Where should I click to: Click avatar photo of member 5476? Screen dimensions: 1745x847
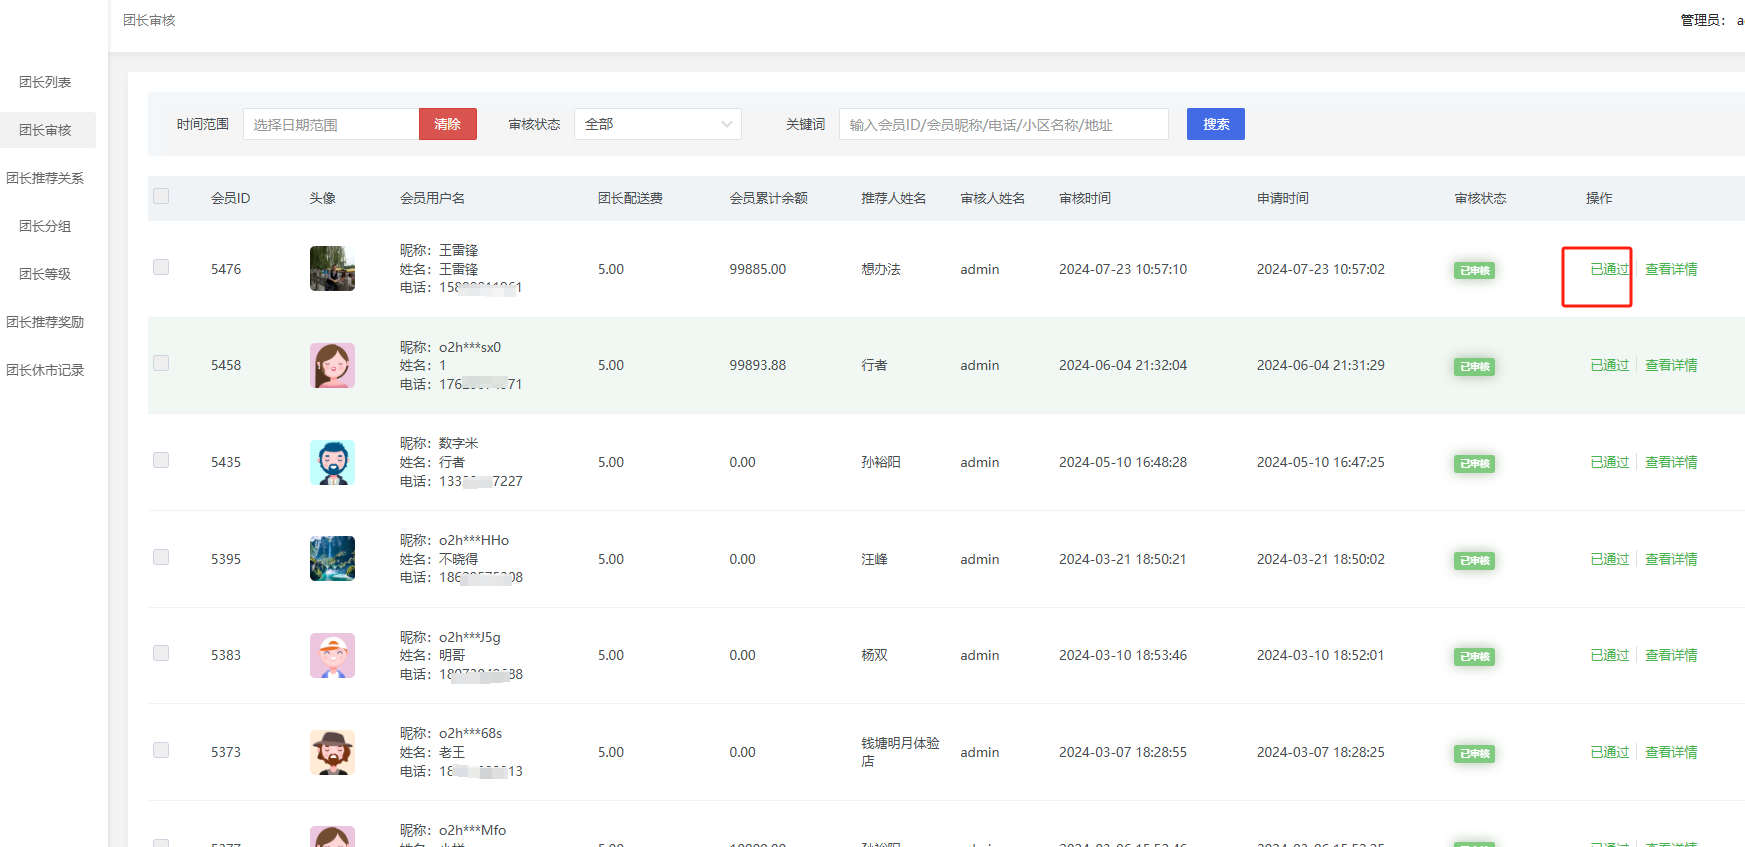[x=332, y=269]
